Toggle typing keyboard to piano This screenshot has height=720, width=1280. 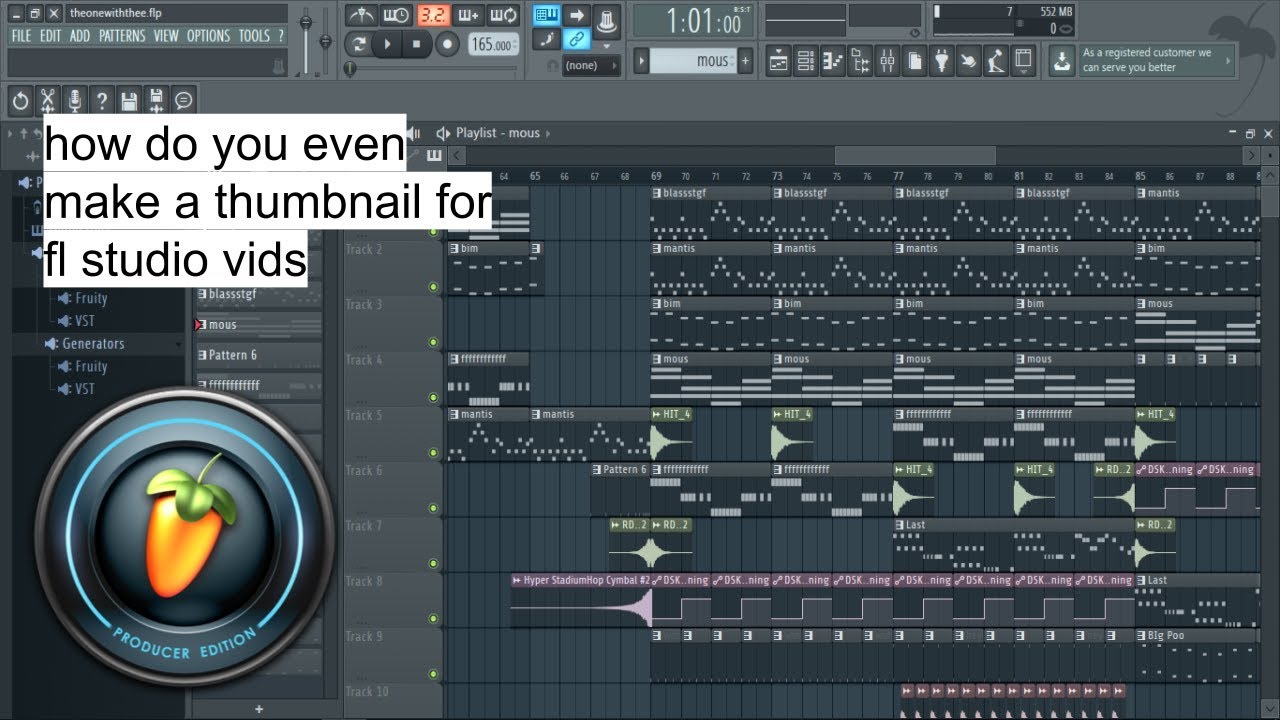546,16
